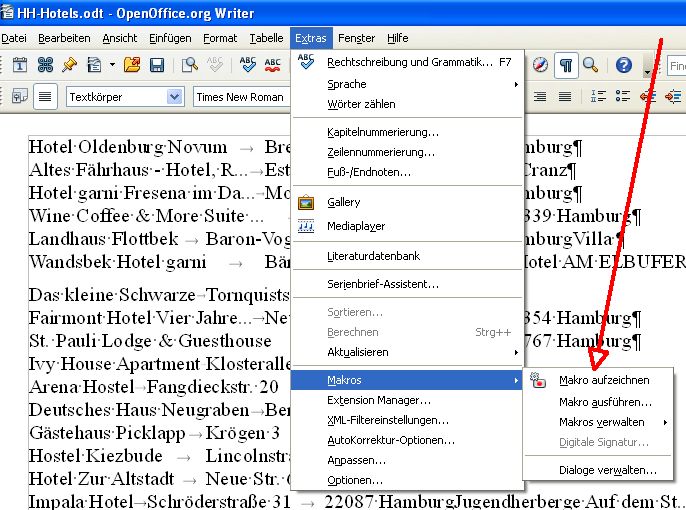Open Extension Manager
The width and height of the screenshot is (686, 510).
pyautogui.click(x=407, y=400)
